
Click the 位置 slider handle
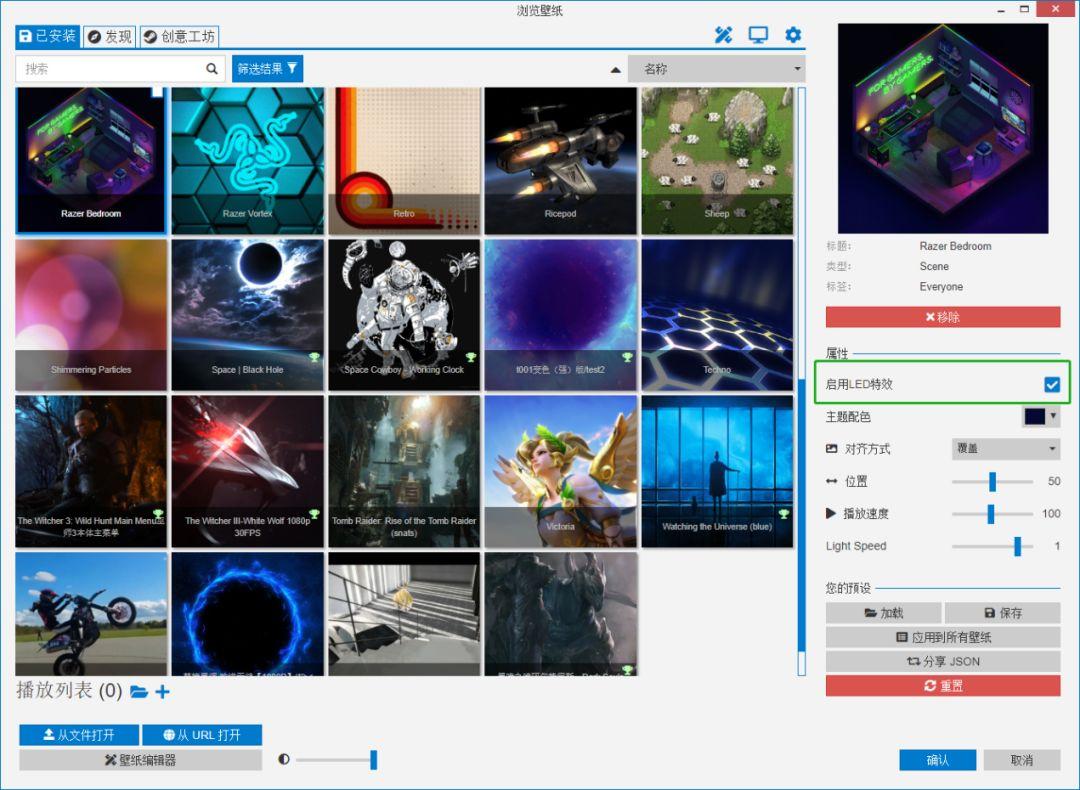coord(992,481)
